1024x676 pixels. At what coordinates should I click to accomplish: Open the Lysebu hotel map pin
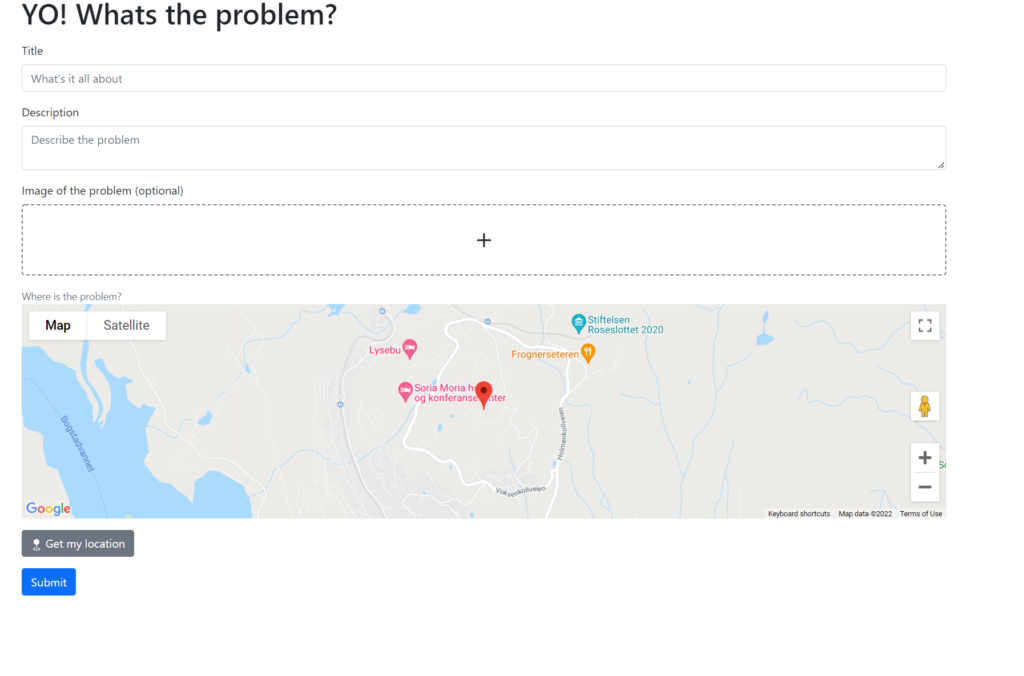(409, 349)
